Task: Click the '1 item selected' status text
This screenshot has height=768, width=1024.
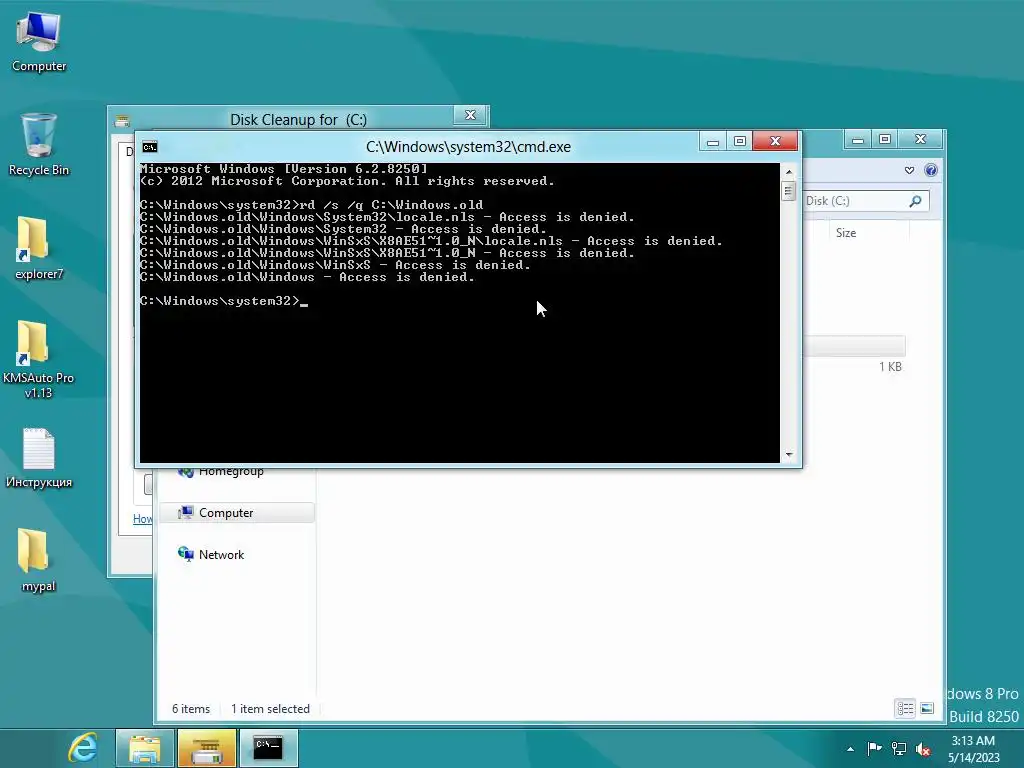Action: (270, 709)
